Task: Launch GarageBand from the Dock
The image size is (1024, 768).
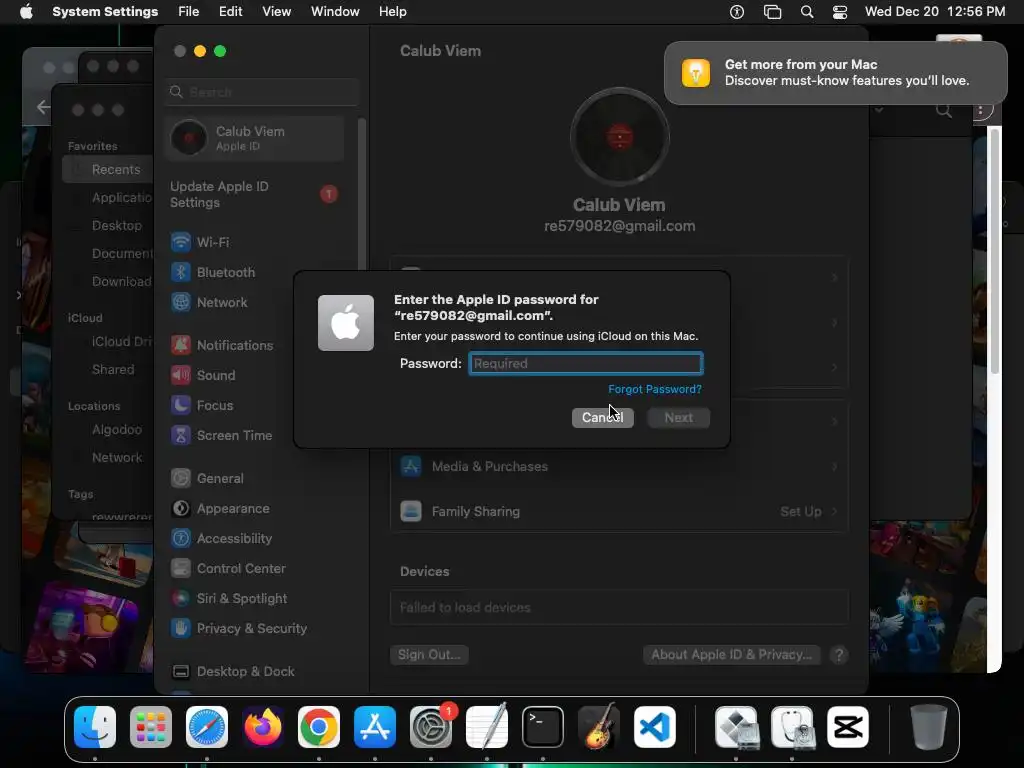Action: click(599, 727)
